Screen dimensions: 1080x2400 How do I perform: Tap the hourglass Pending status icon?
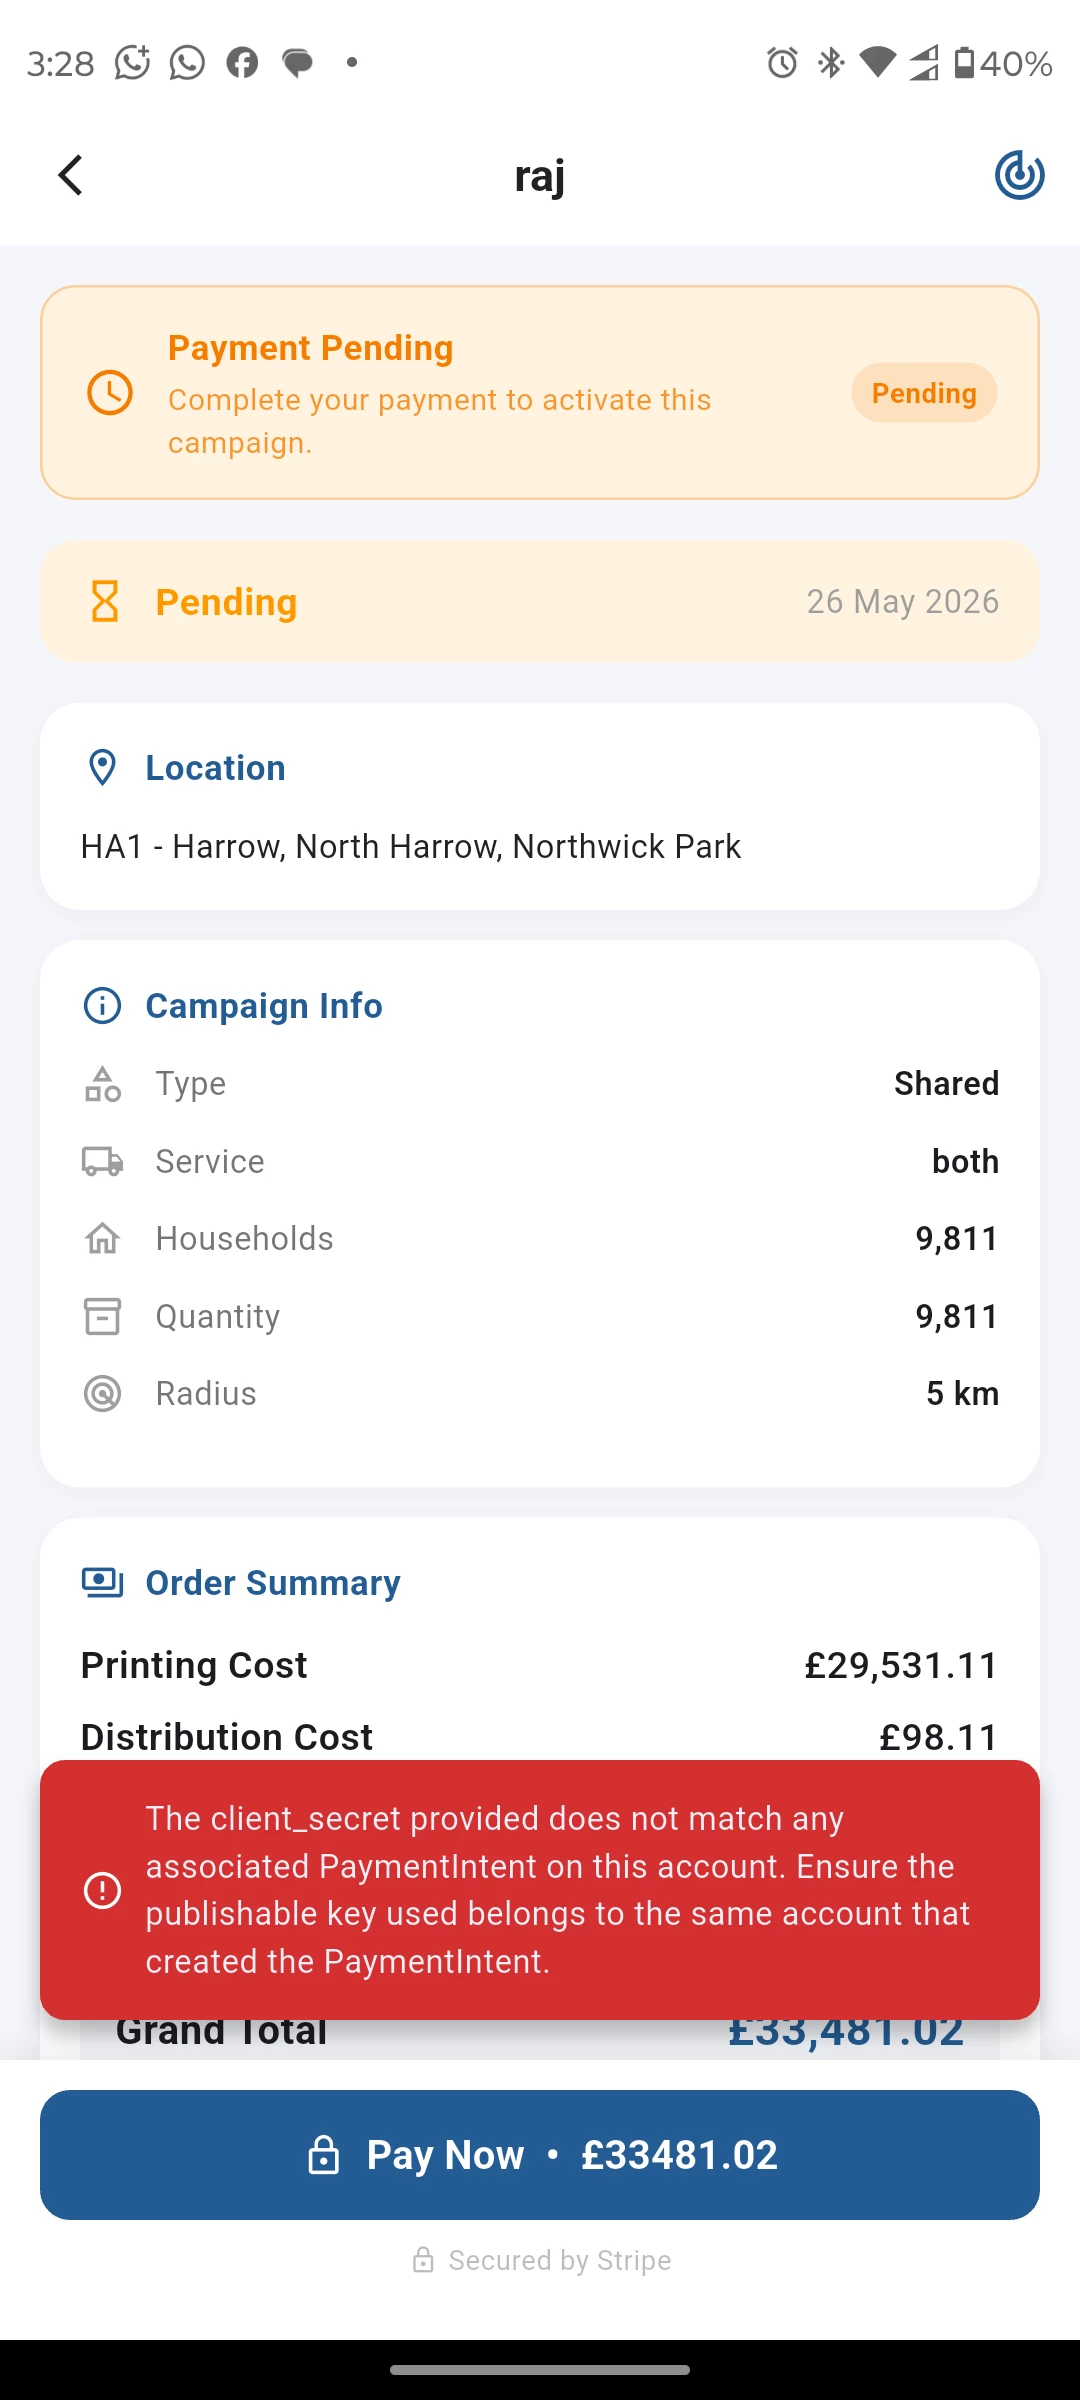[105, 602]
